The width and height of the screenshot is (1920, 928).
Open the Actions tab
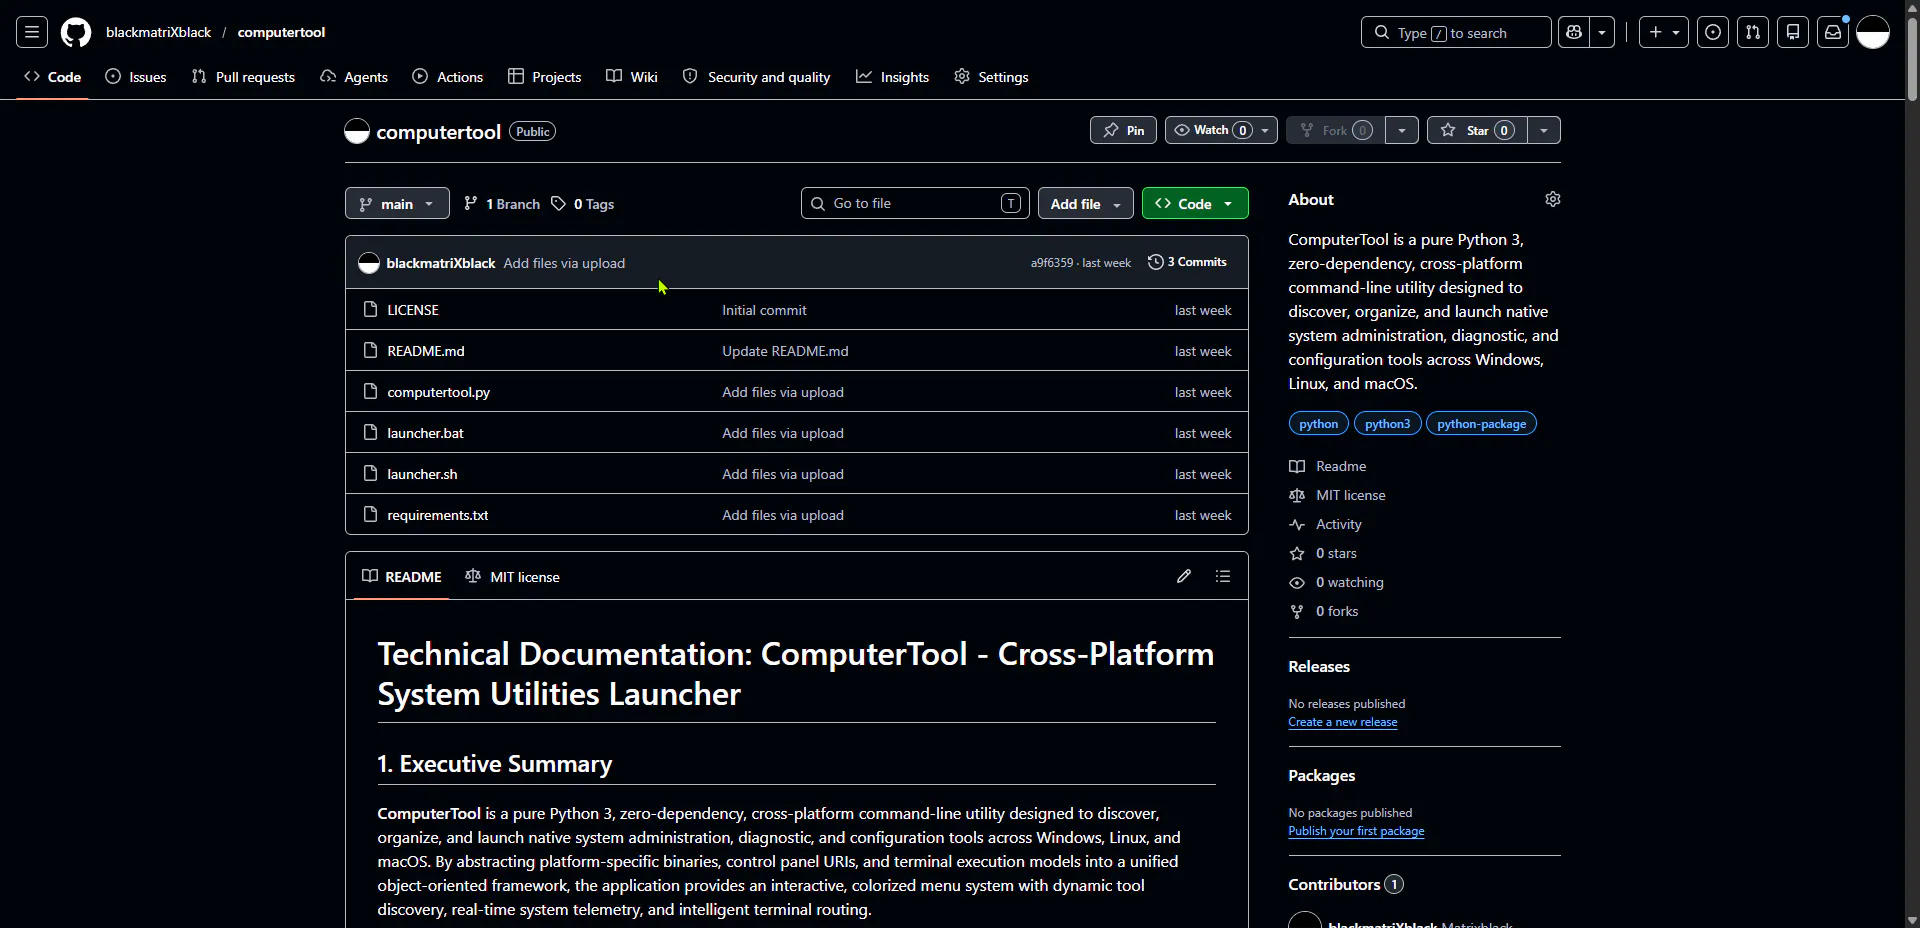pyautogui.click(x=448, y=77)
